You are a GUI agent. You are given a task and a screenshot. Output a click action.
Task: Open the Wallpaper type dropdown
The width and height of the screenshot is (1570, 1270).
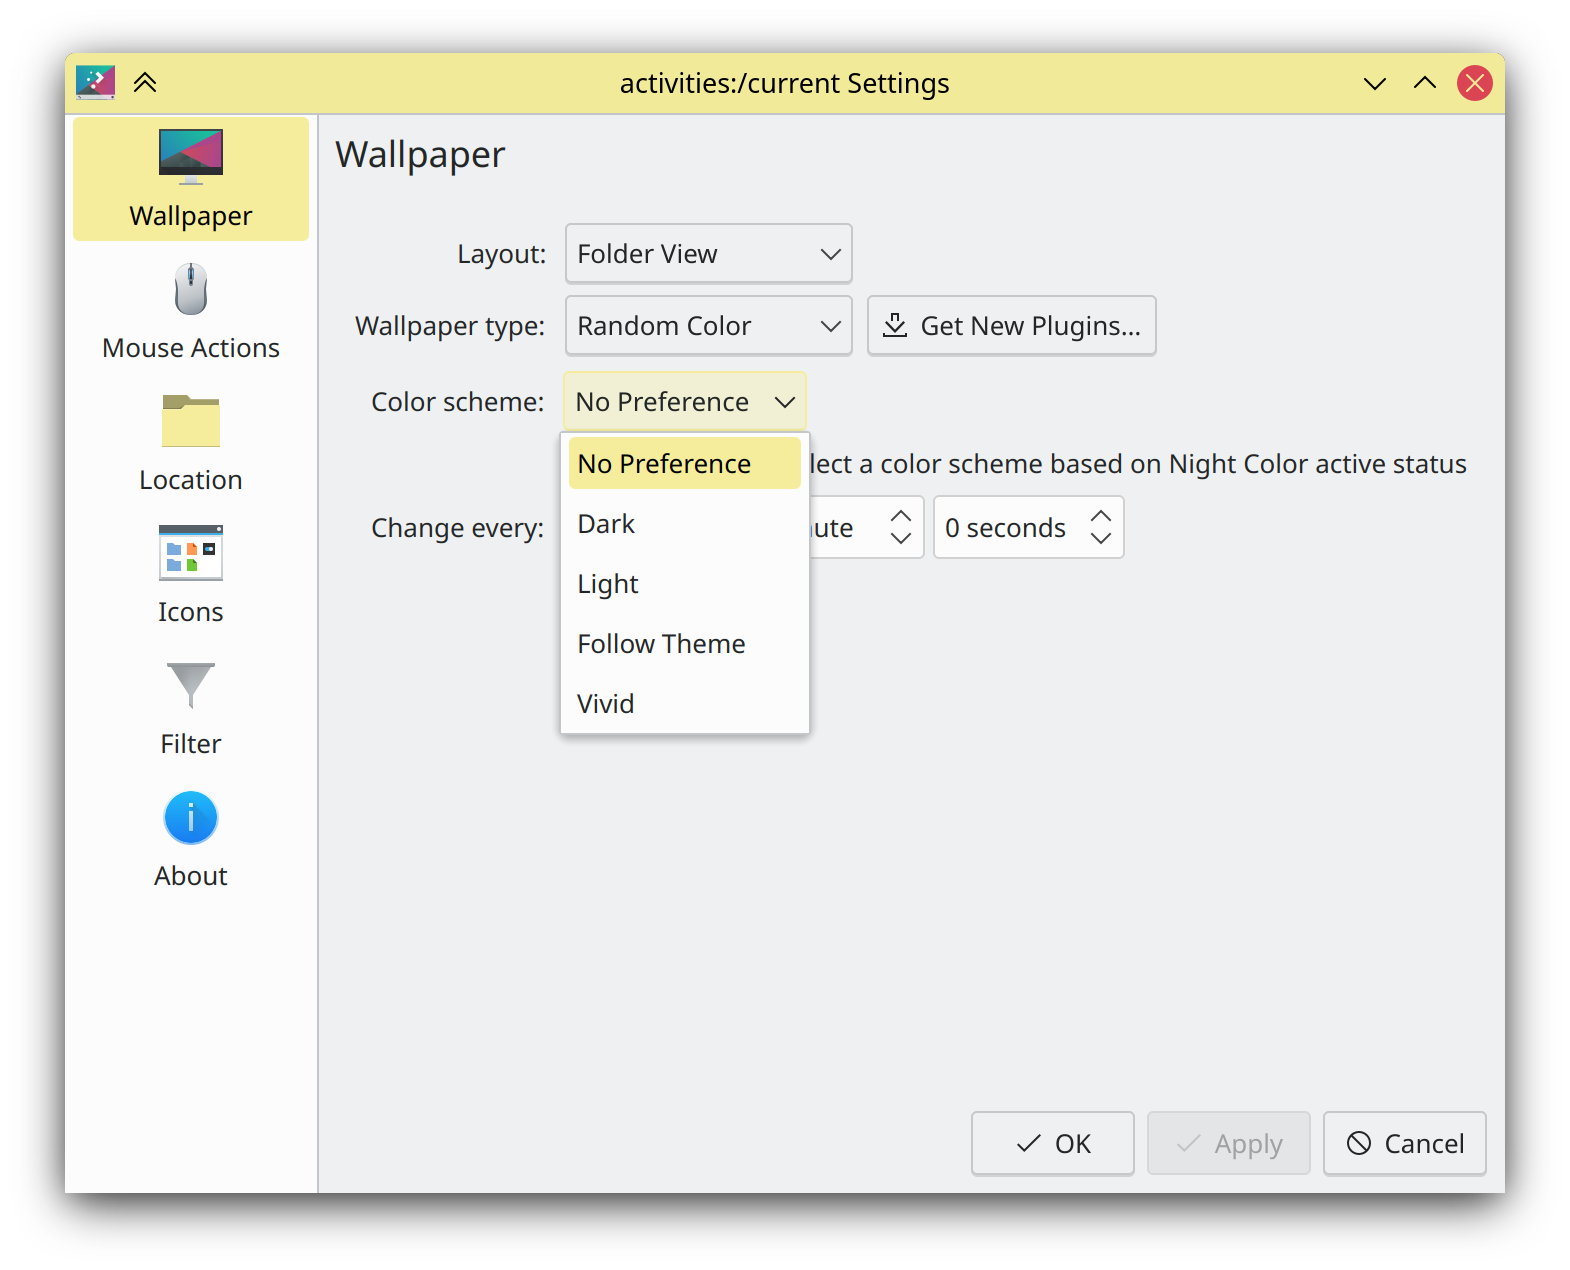tap(709, 326)
